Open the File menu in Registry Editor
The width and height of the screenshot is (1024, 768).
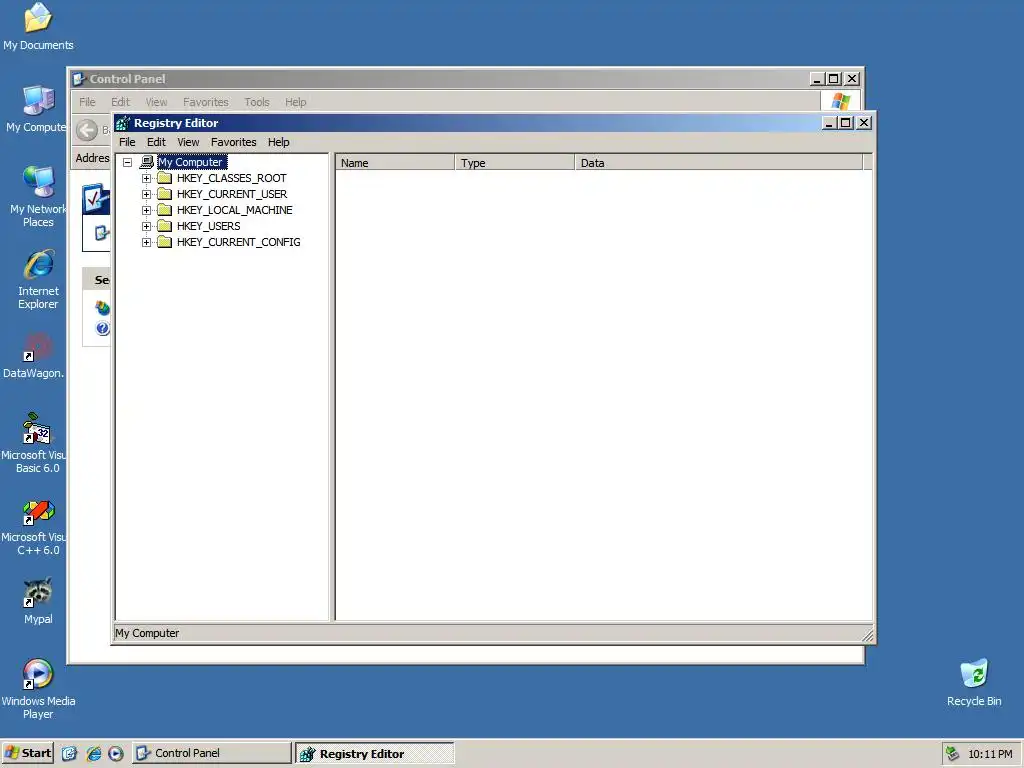127,142
